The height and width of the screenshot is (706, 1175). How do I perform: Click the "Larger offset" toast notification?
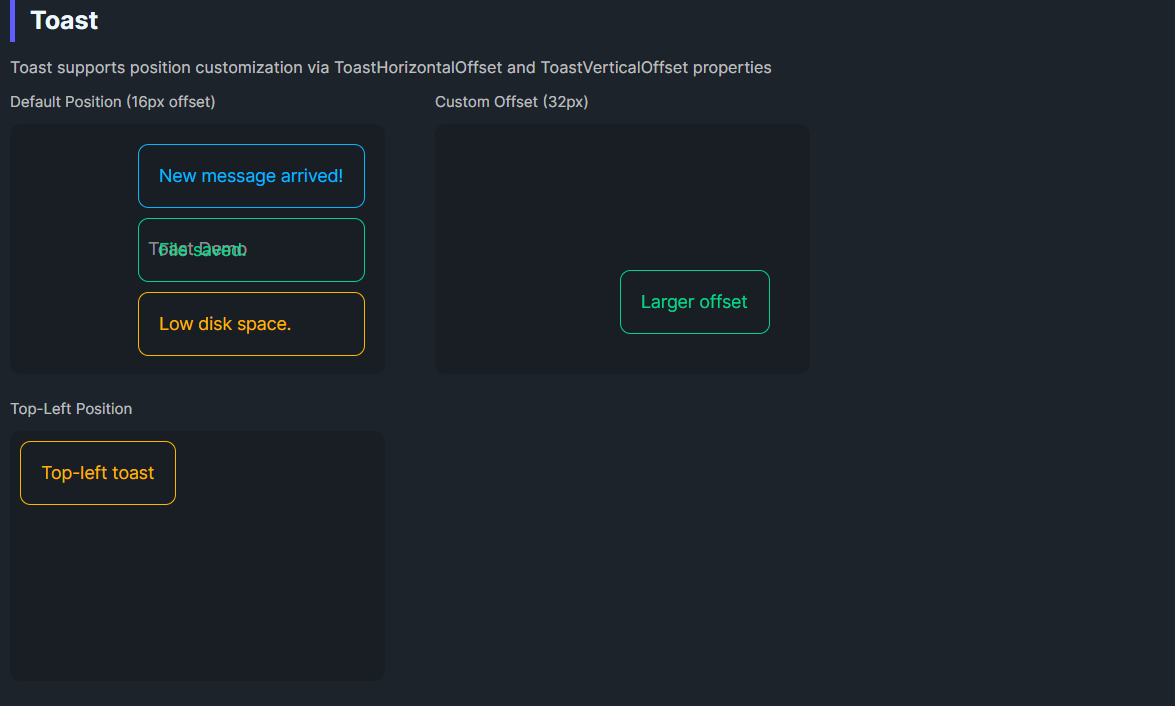(694, 302)
